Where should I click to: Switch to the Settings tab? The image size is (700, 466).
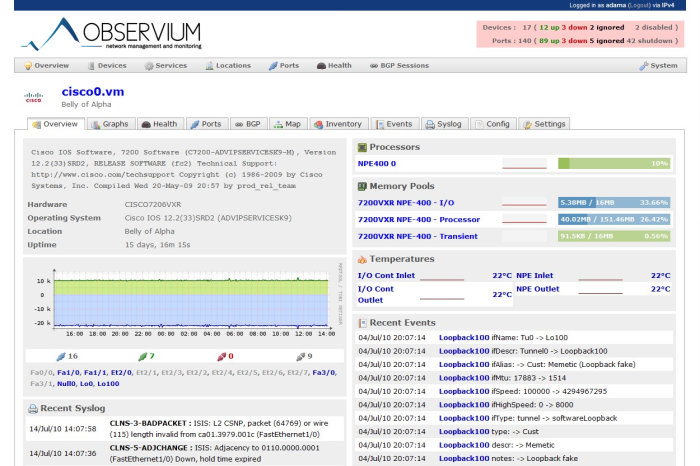544,124
